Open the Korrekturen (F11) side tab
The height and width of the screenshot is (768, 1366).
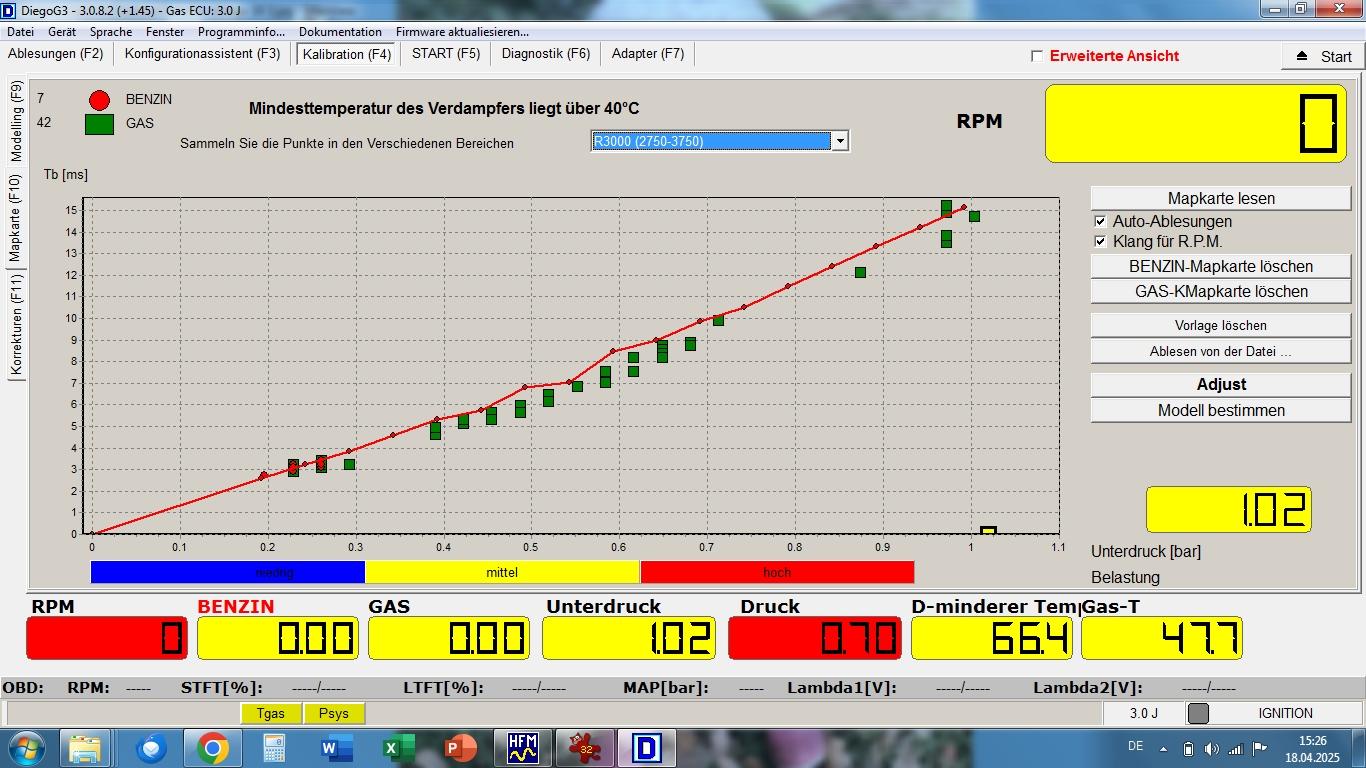[16, 325]
